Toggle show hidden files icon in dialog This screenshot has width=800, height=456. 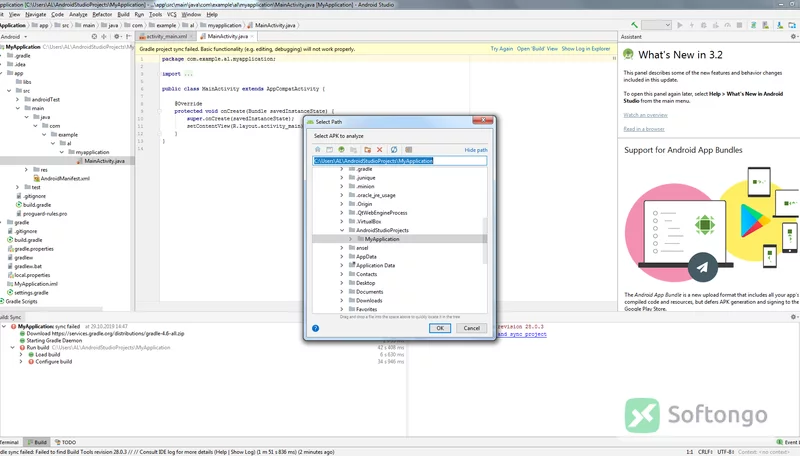pos(408,149)
